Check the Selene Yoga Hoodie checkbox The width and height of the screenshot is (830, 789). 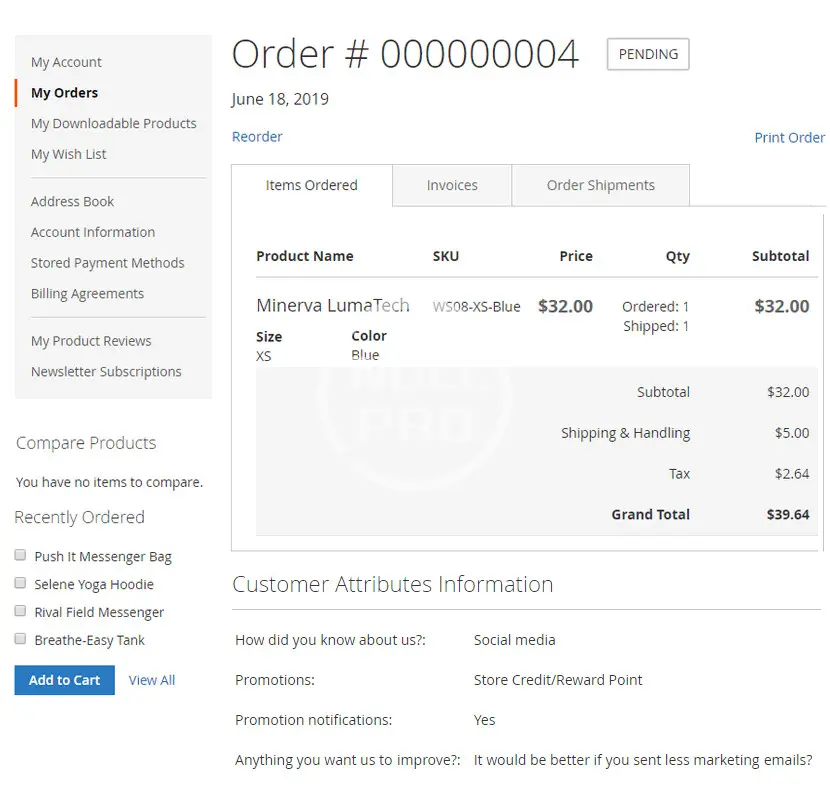[x=20, y=583]
